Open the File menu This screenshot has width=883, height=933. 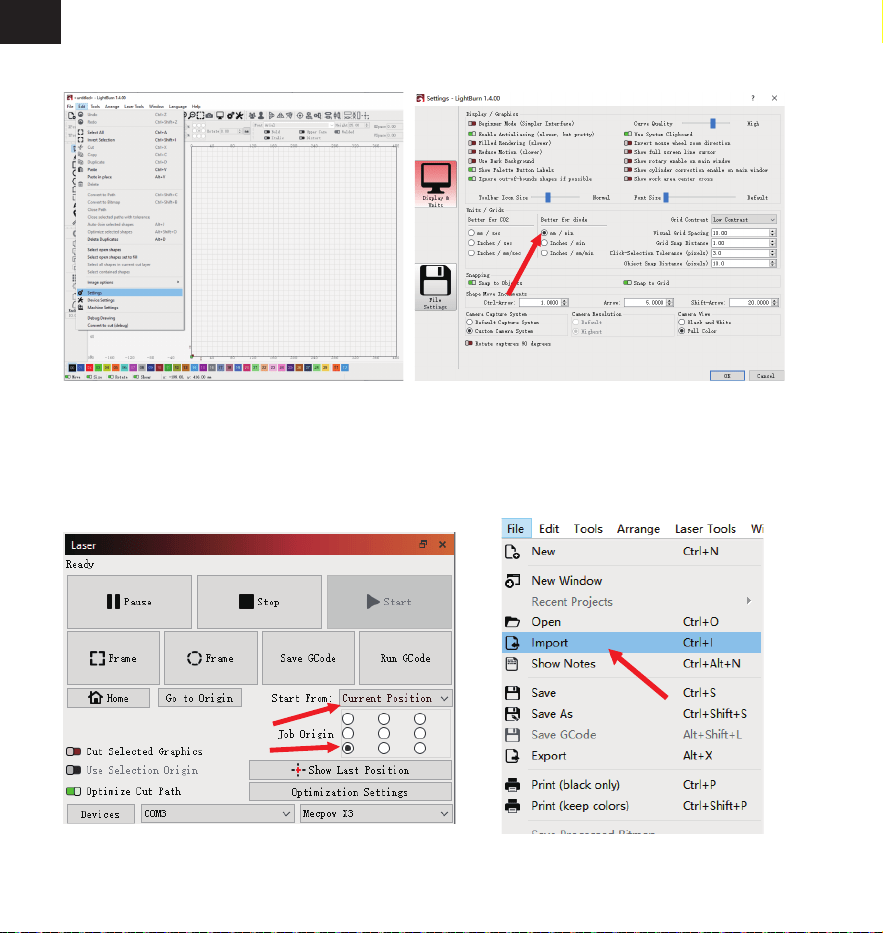pyautogui.click(x=515, y=529)
